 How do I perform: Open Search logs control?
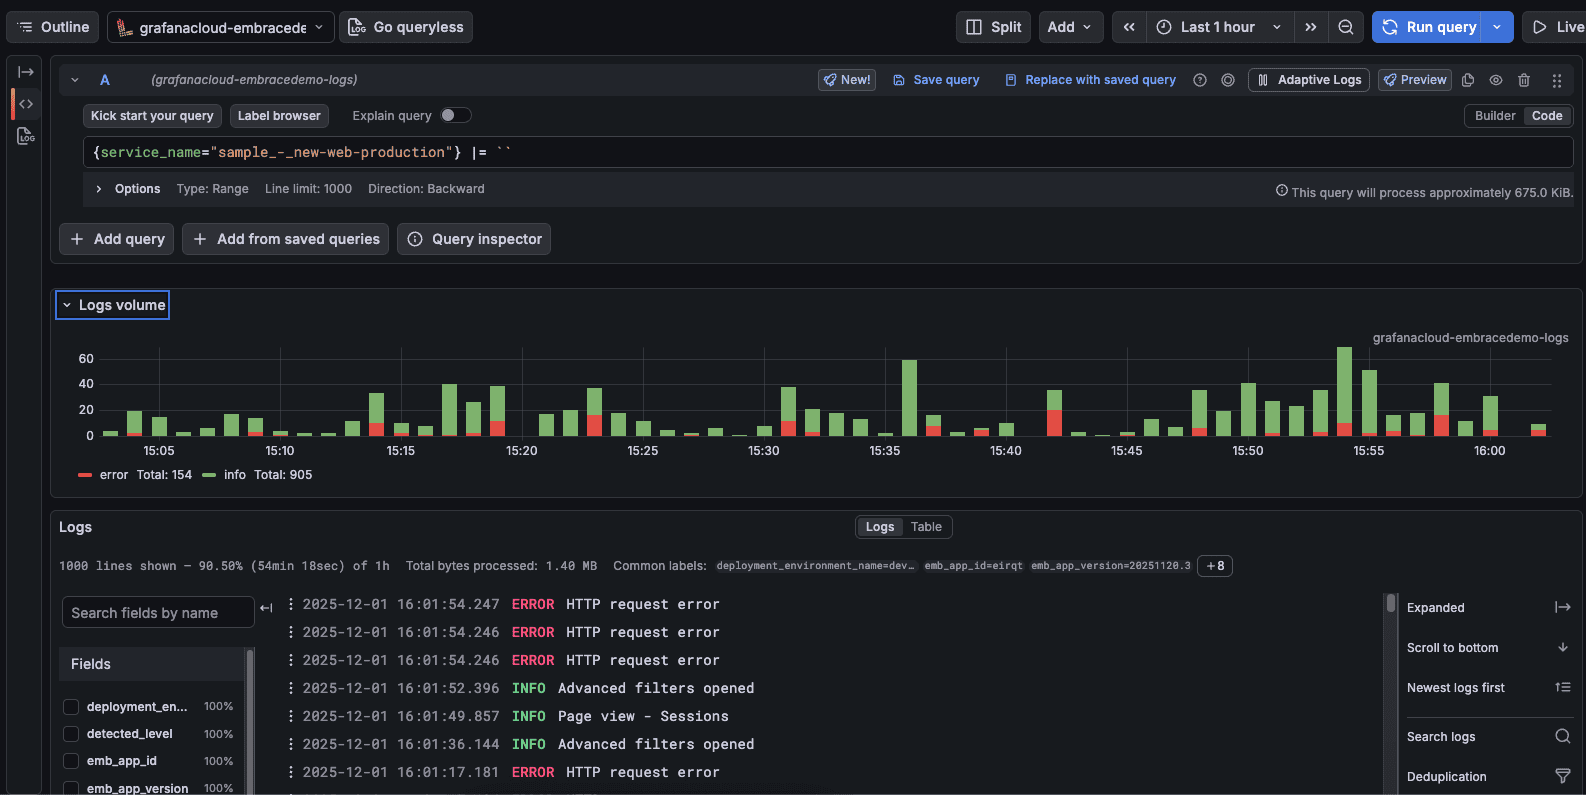[1489, 737]
